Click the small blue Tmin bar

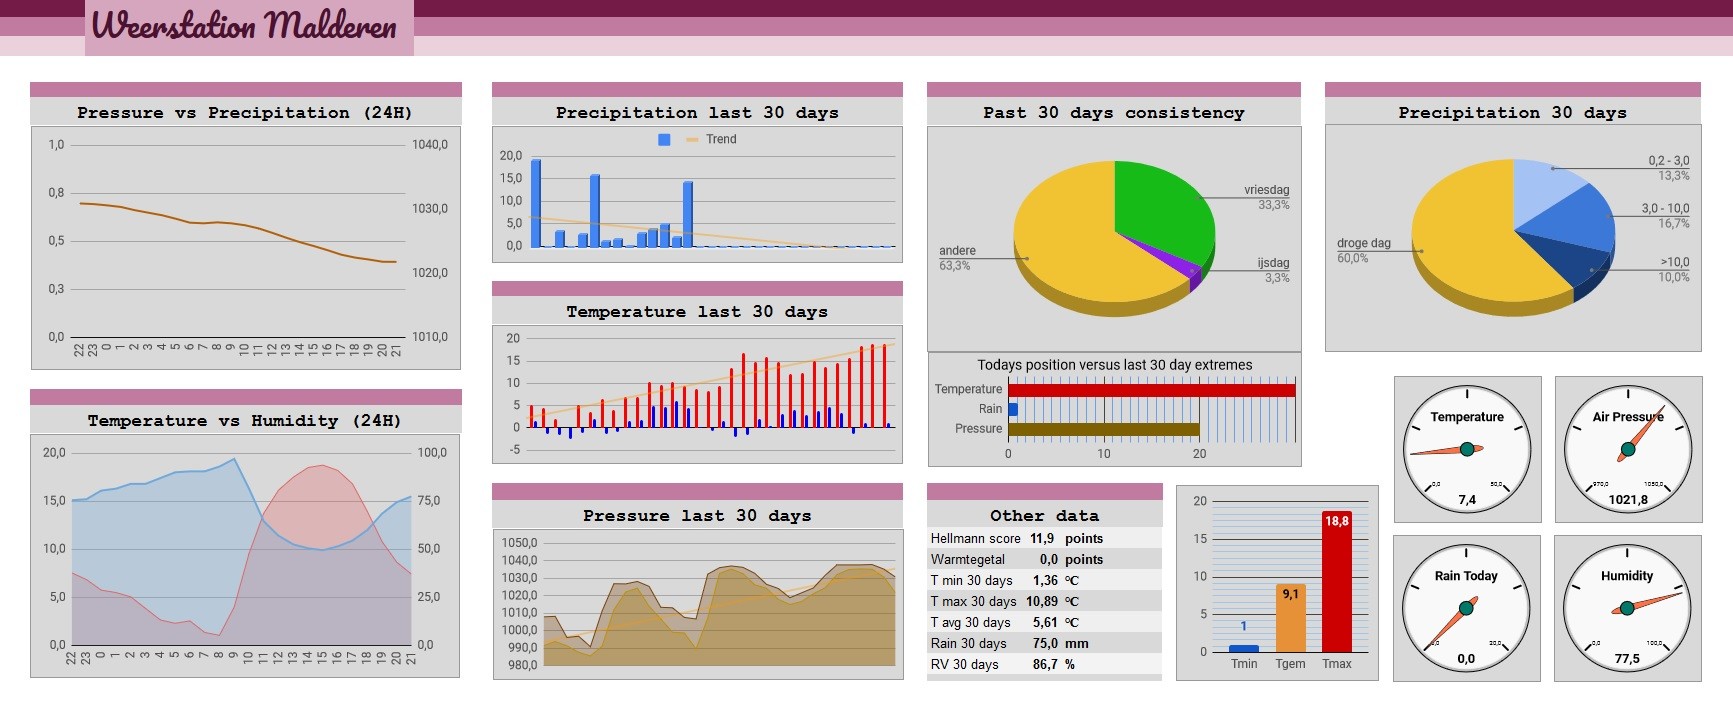(x=1244, y=648)
